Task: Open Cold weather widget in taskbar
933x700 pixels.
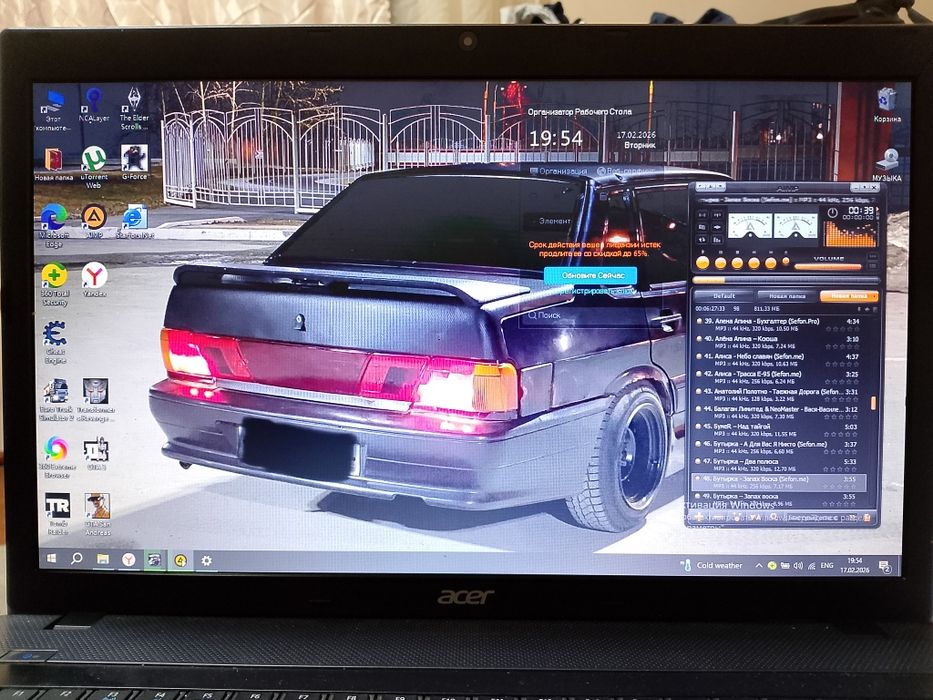Action: point(712,565)
